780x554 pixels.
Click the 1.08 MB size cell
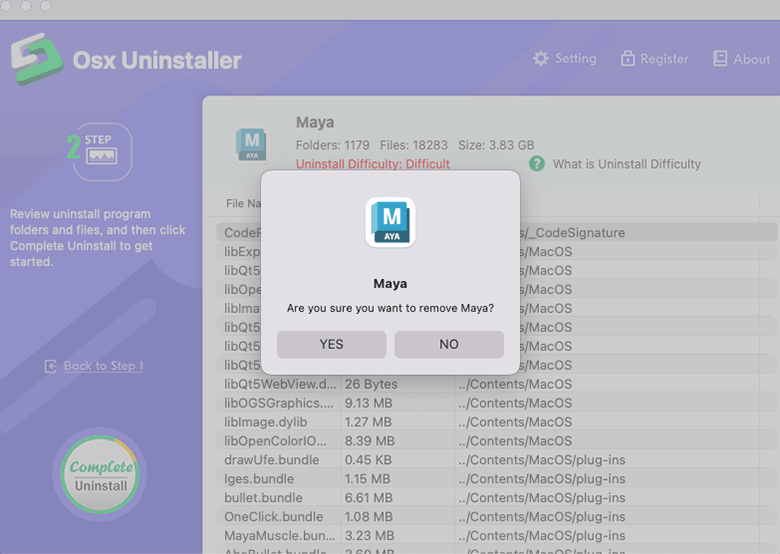click(369, 516)
